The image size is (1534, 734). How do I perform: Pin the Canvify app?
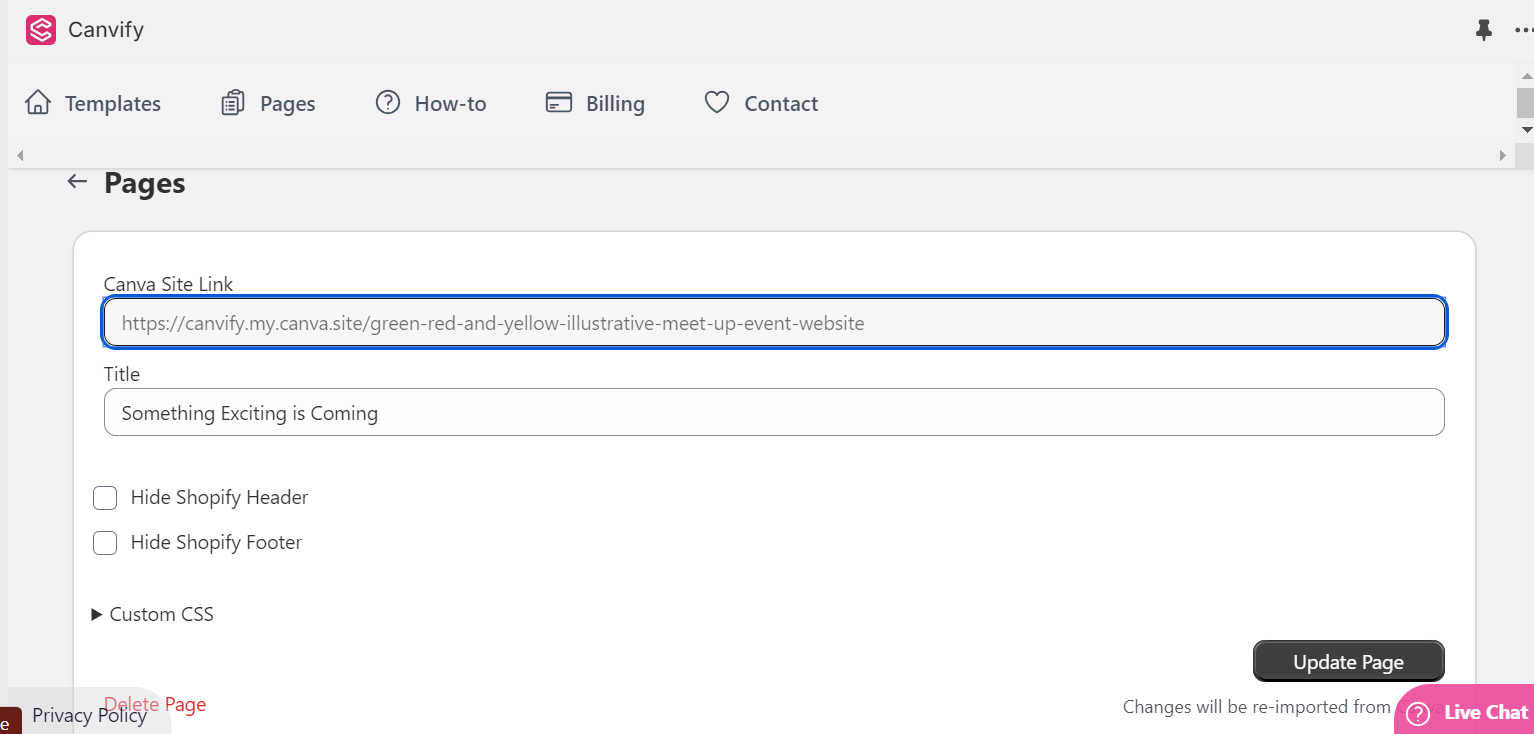point(1484,31)
